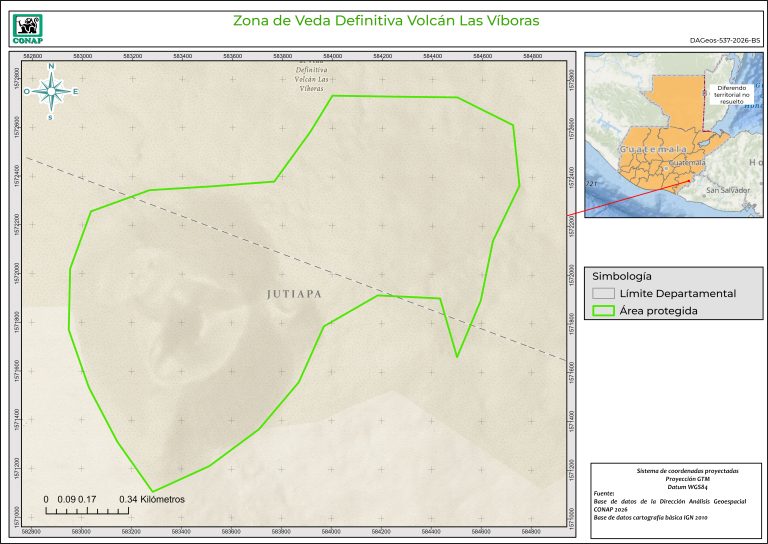Viewport: 768px width, 544px height.
Task: Click the compass rose icon
Action: [51, 92]
